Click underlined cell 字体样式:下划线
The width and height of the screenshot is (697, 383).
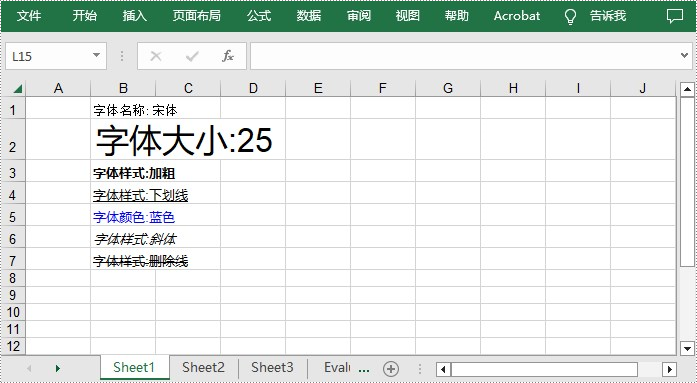pos(140,195)
